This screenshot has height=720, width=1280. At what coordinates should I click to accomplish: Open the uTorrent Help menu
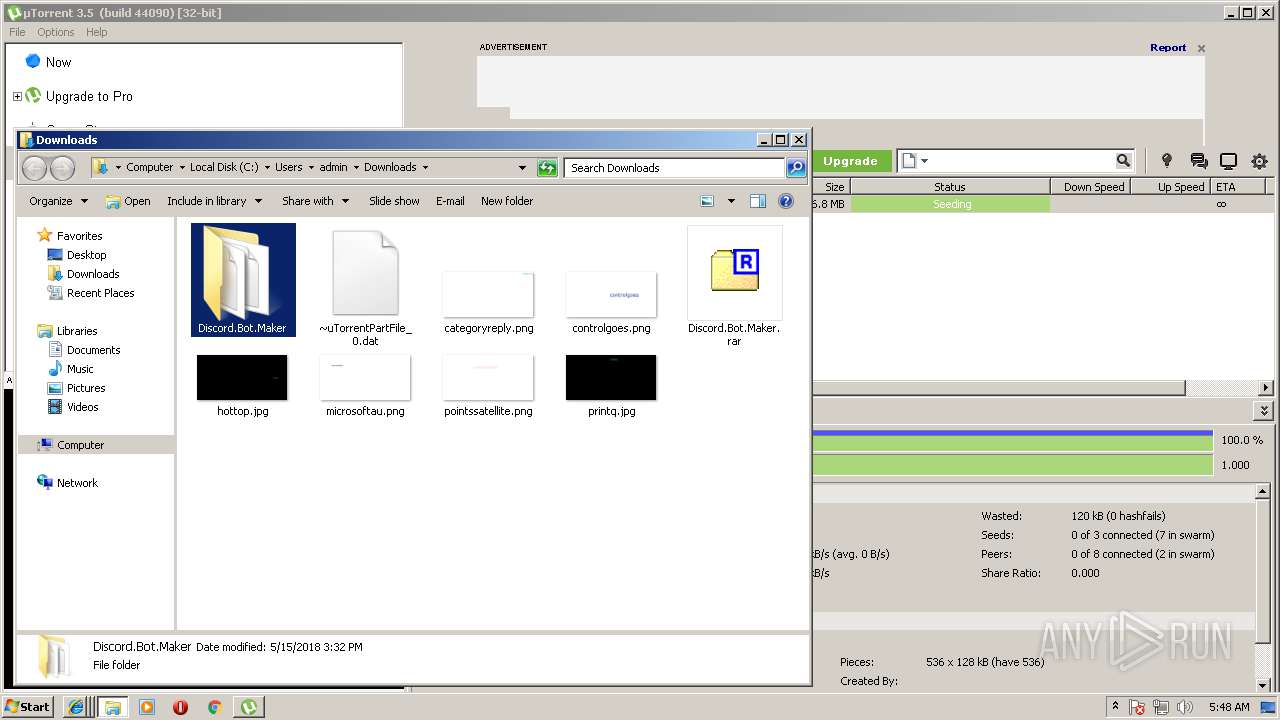click(x=97, y=32)
